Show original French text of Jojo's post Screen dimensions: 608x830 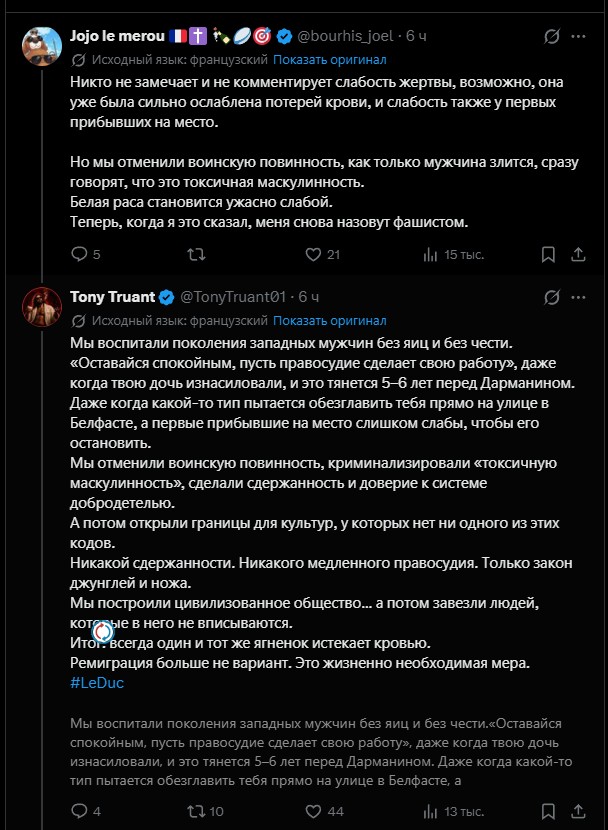(x=330, y=60)
